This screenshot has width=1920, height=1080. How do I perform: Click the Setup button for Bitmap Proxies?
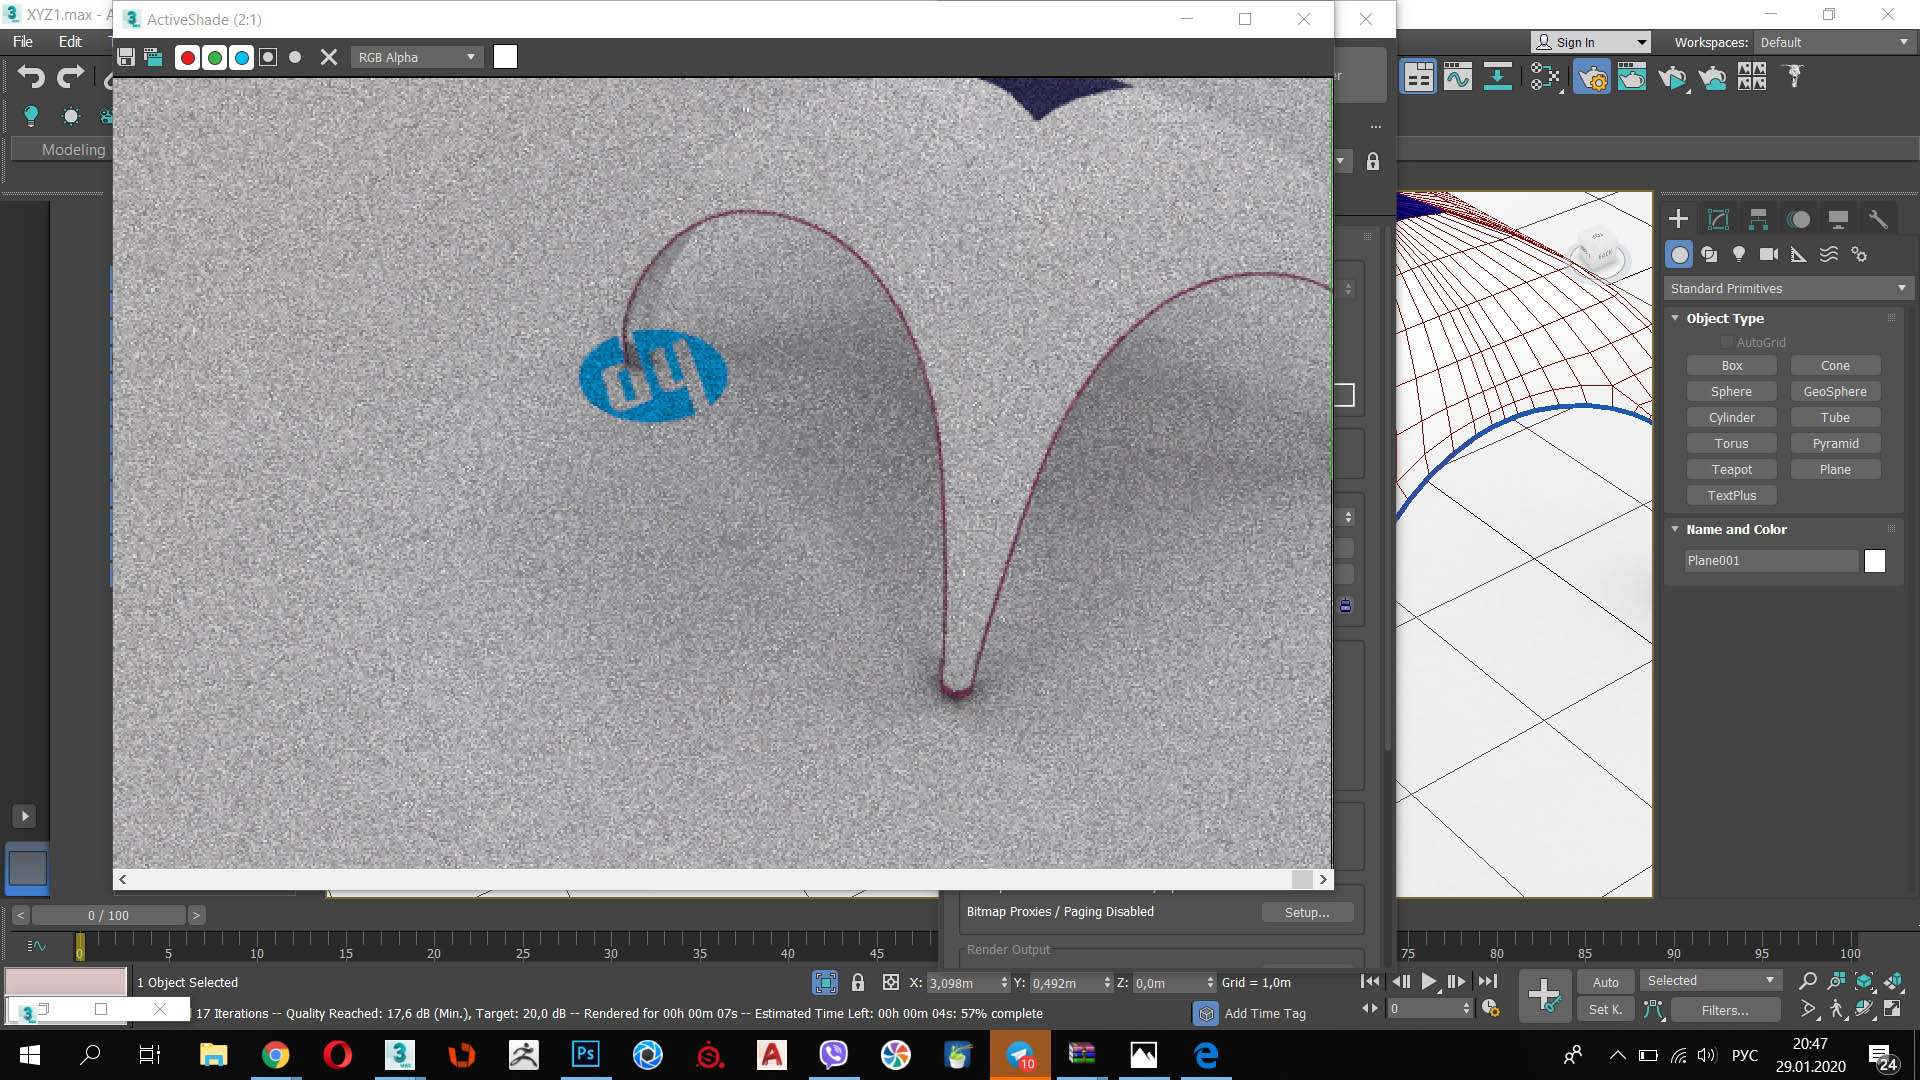point(1307,912)
